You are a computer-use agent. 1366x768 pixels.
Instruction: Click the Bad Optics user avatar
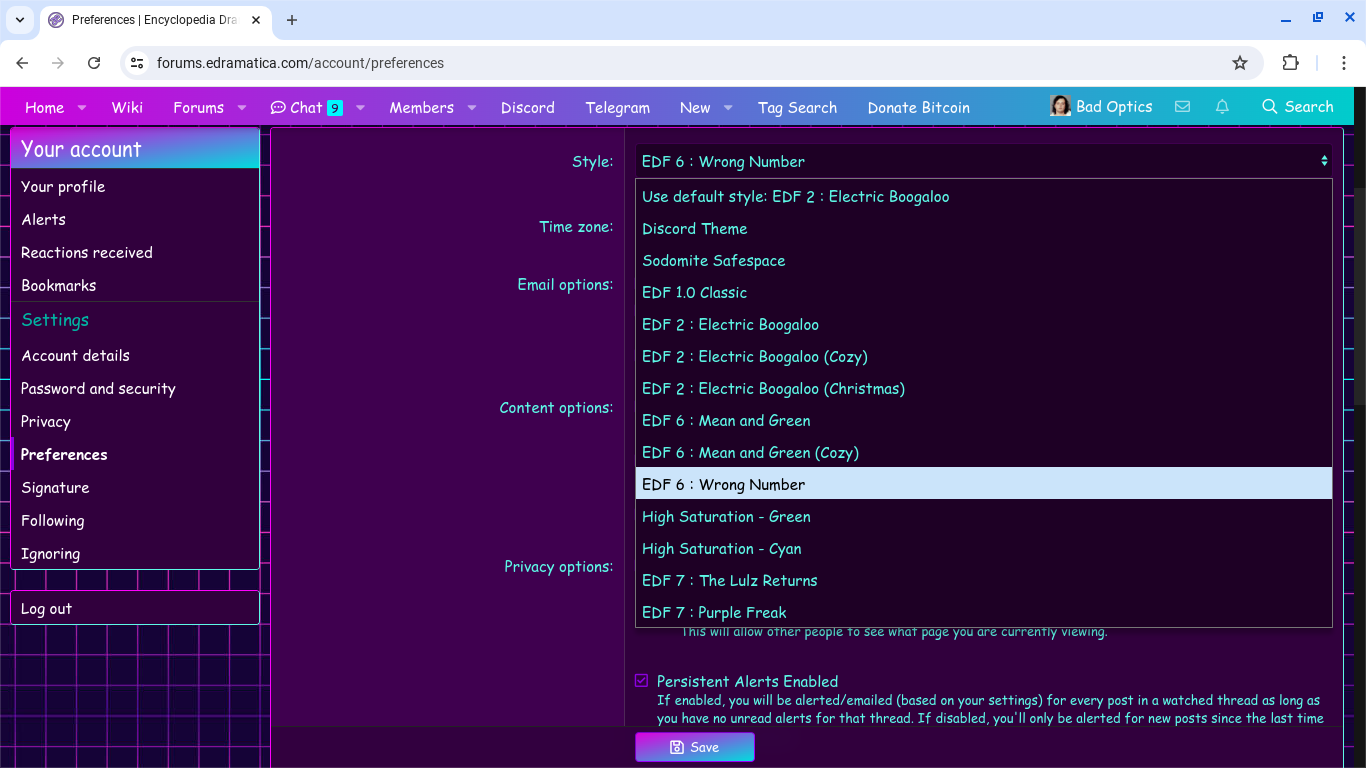tap(1060, 107)
